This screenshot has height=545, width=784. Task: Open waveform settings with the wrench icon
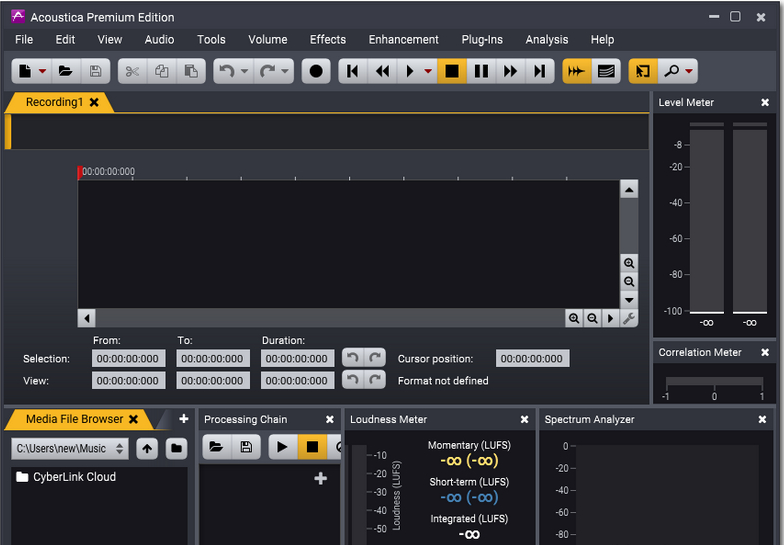[x=629, y=318]
